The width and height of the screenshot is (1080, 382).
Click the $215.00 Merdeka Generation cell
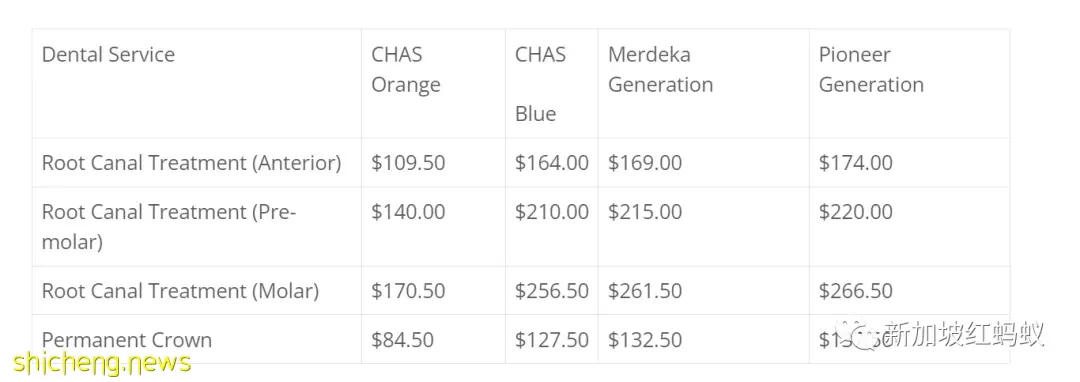[645, 211]
